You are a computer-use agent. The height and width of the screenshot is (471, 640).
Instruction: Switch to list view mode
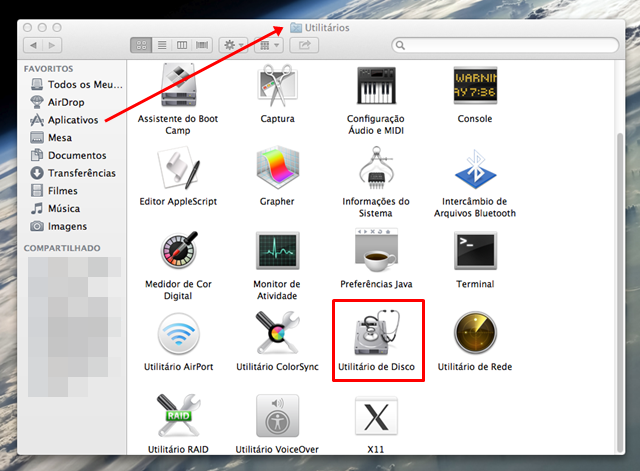pos(162,45)
